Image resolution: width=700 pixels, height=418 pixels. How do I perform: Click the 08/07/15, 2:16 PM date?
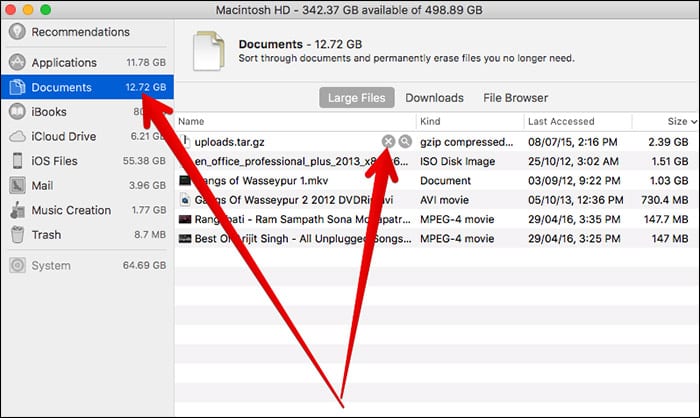pyautogui.click(x=573, y=142)
